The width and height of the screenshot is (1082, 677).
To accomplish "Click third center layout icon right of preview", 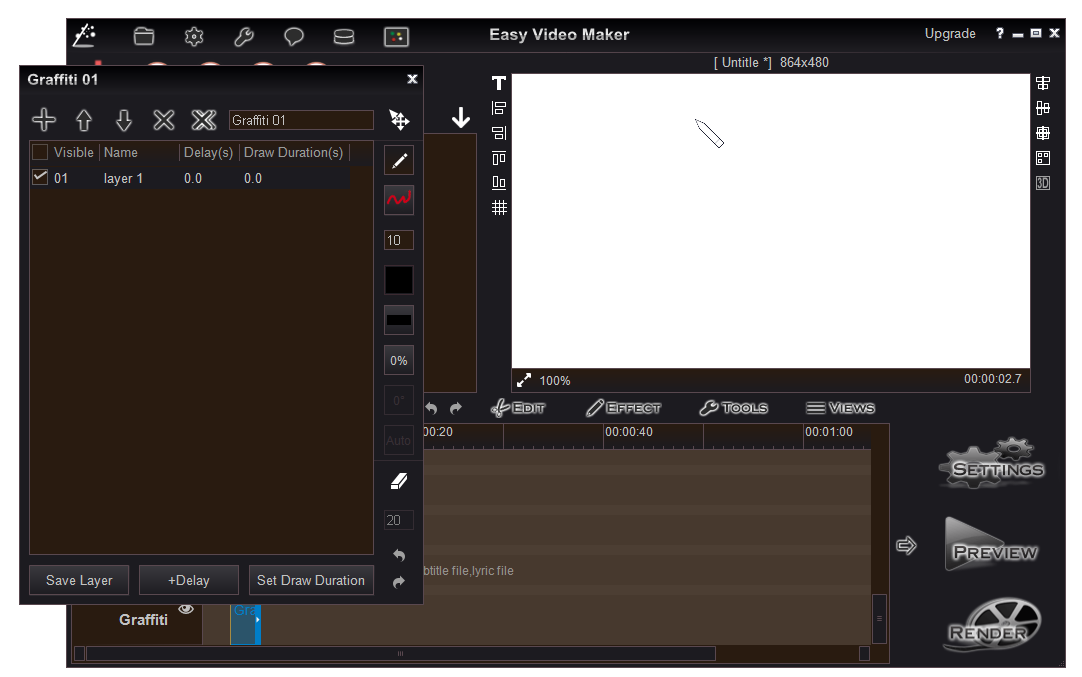I will [1043, 133].
